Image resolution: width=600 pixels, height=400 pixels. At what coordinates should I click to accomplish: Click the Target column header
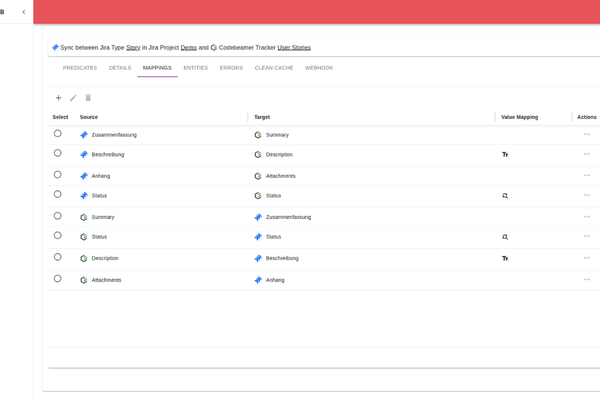(262, 117)
